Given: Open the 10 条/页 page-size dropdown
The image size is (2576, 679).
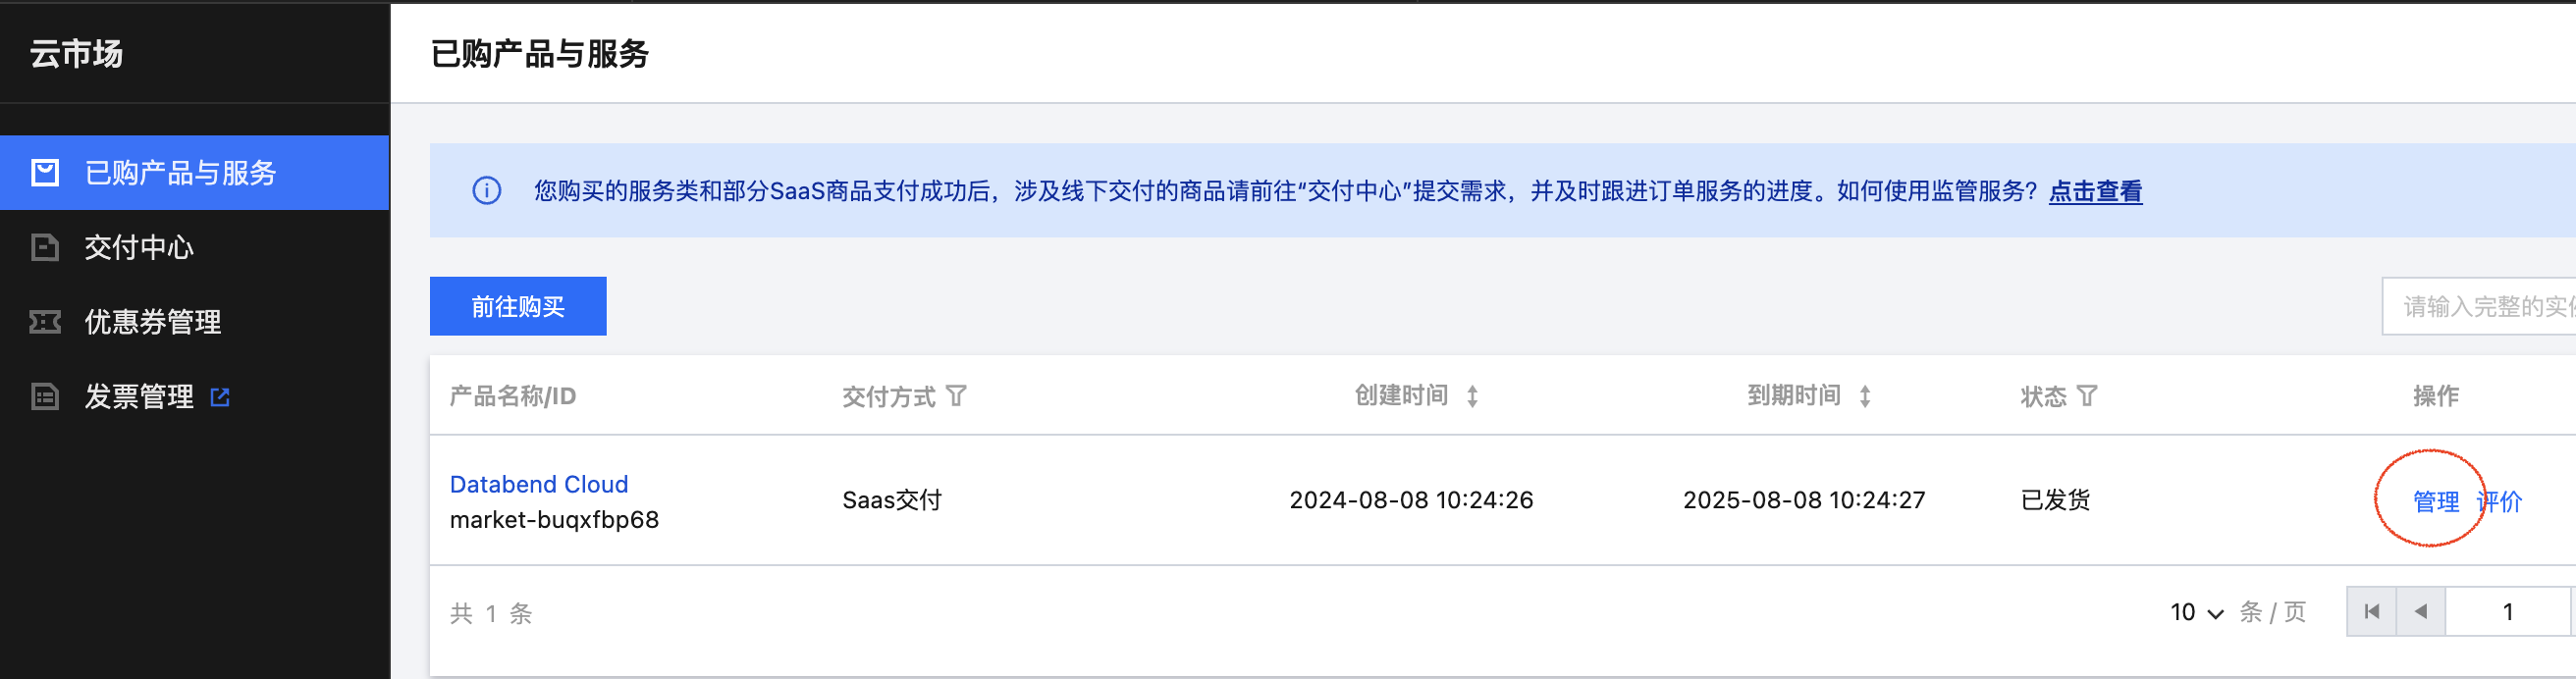Looking at the screenshot, I should (2196, 612).
